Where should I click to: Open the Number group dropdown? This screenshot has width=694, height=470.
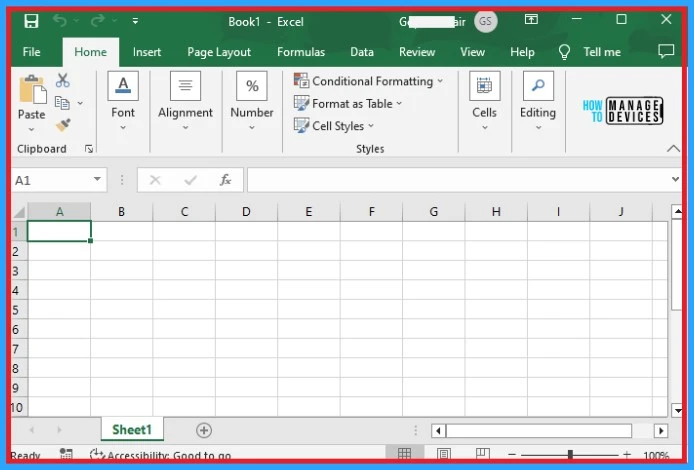tap(252, 101)
